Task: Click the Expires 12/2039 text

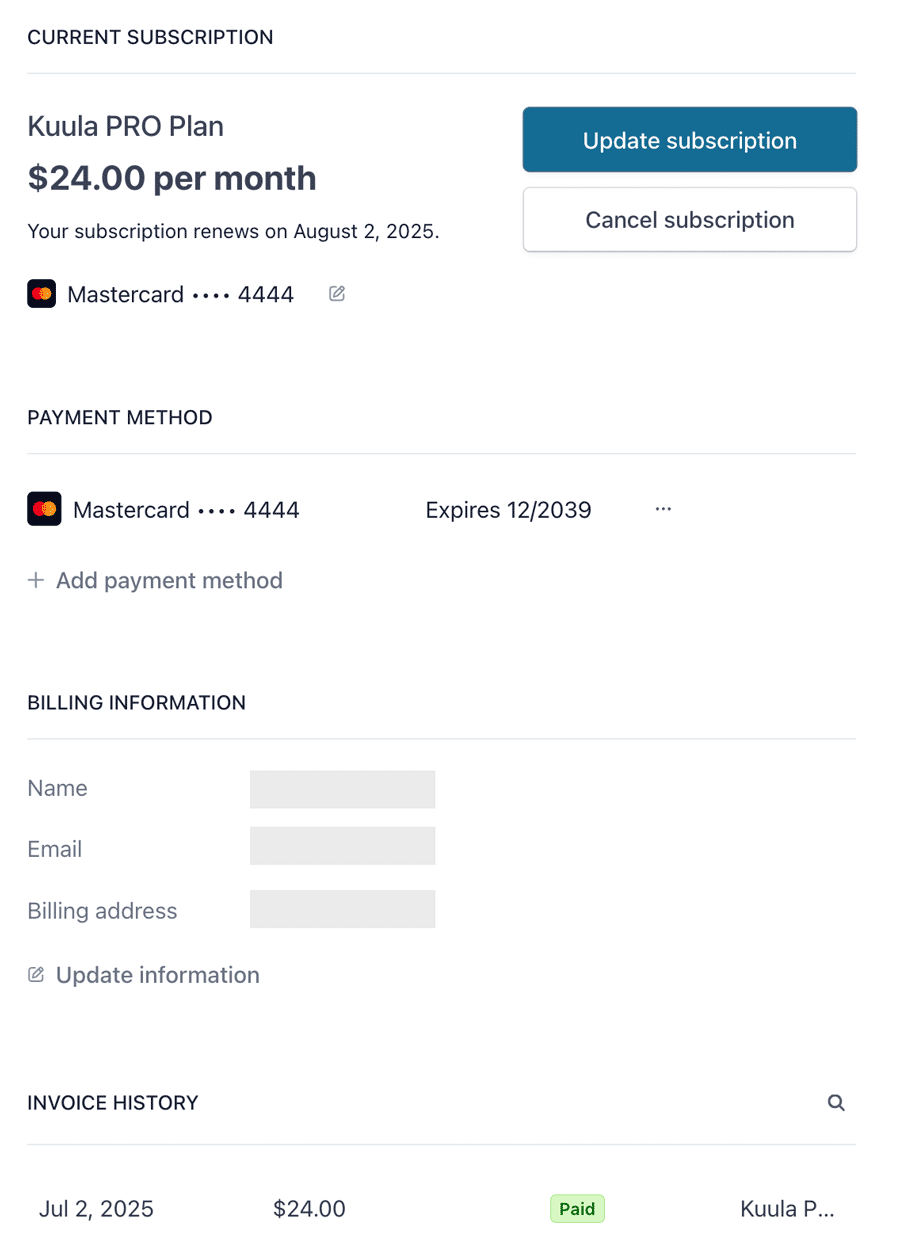Action: click(508, 510)
